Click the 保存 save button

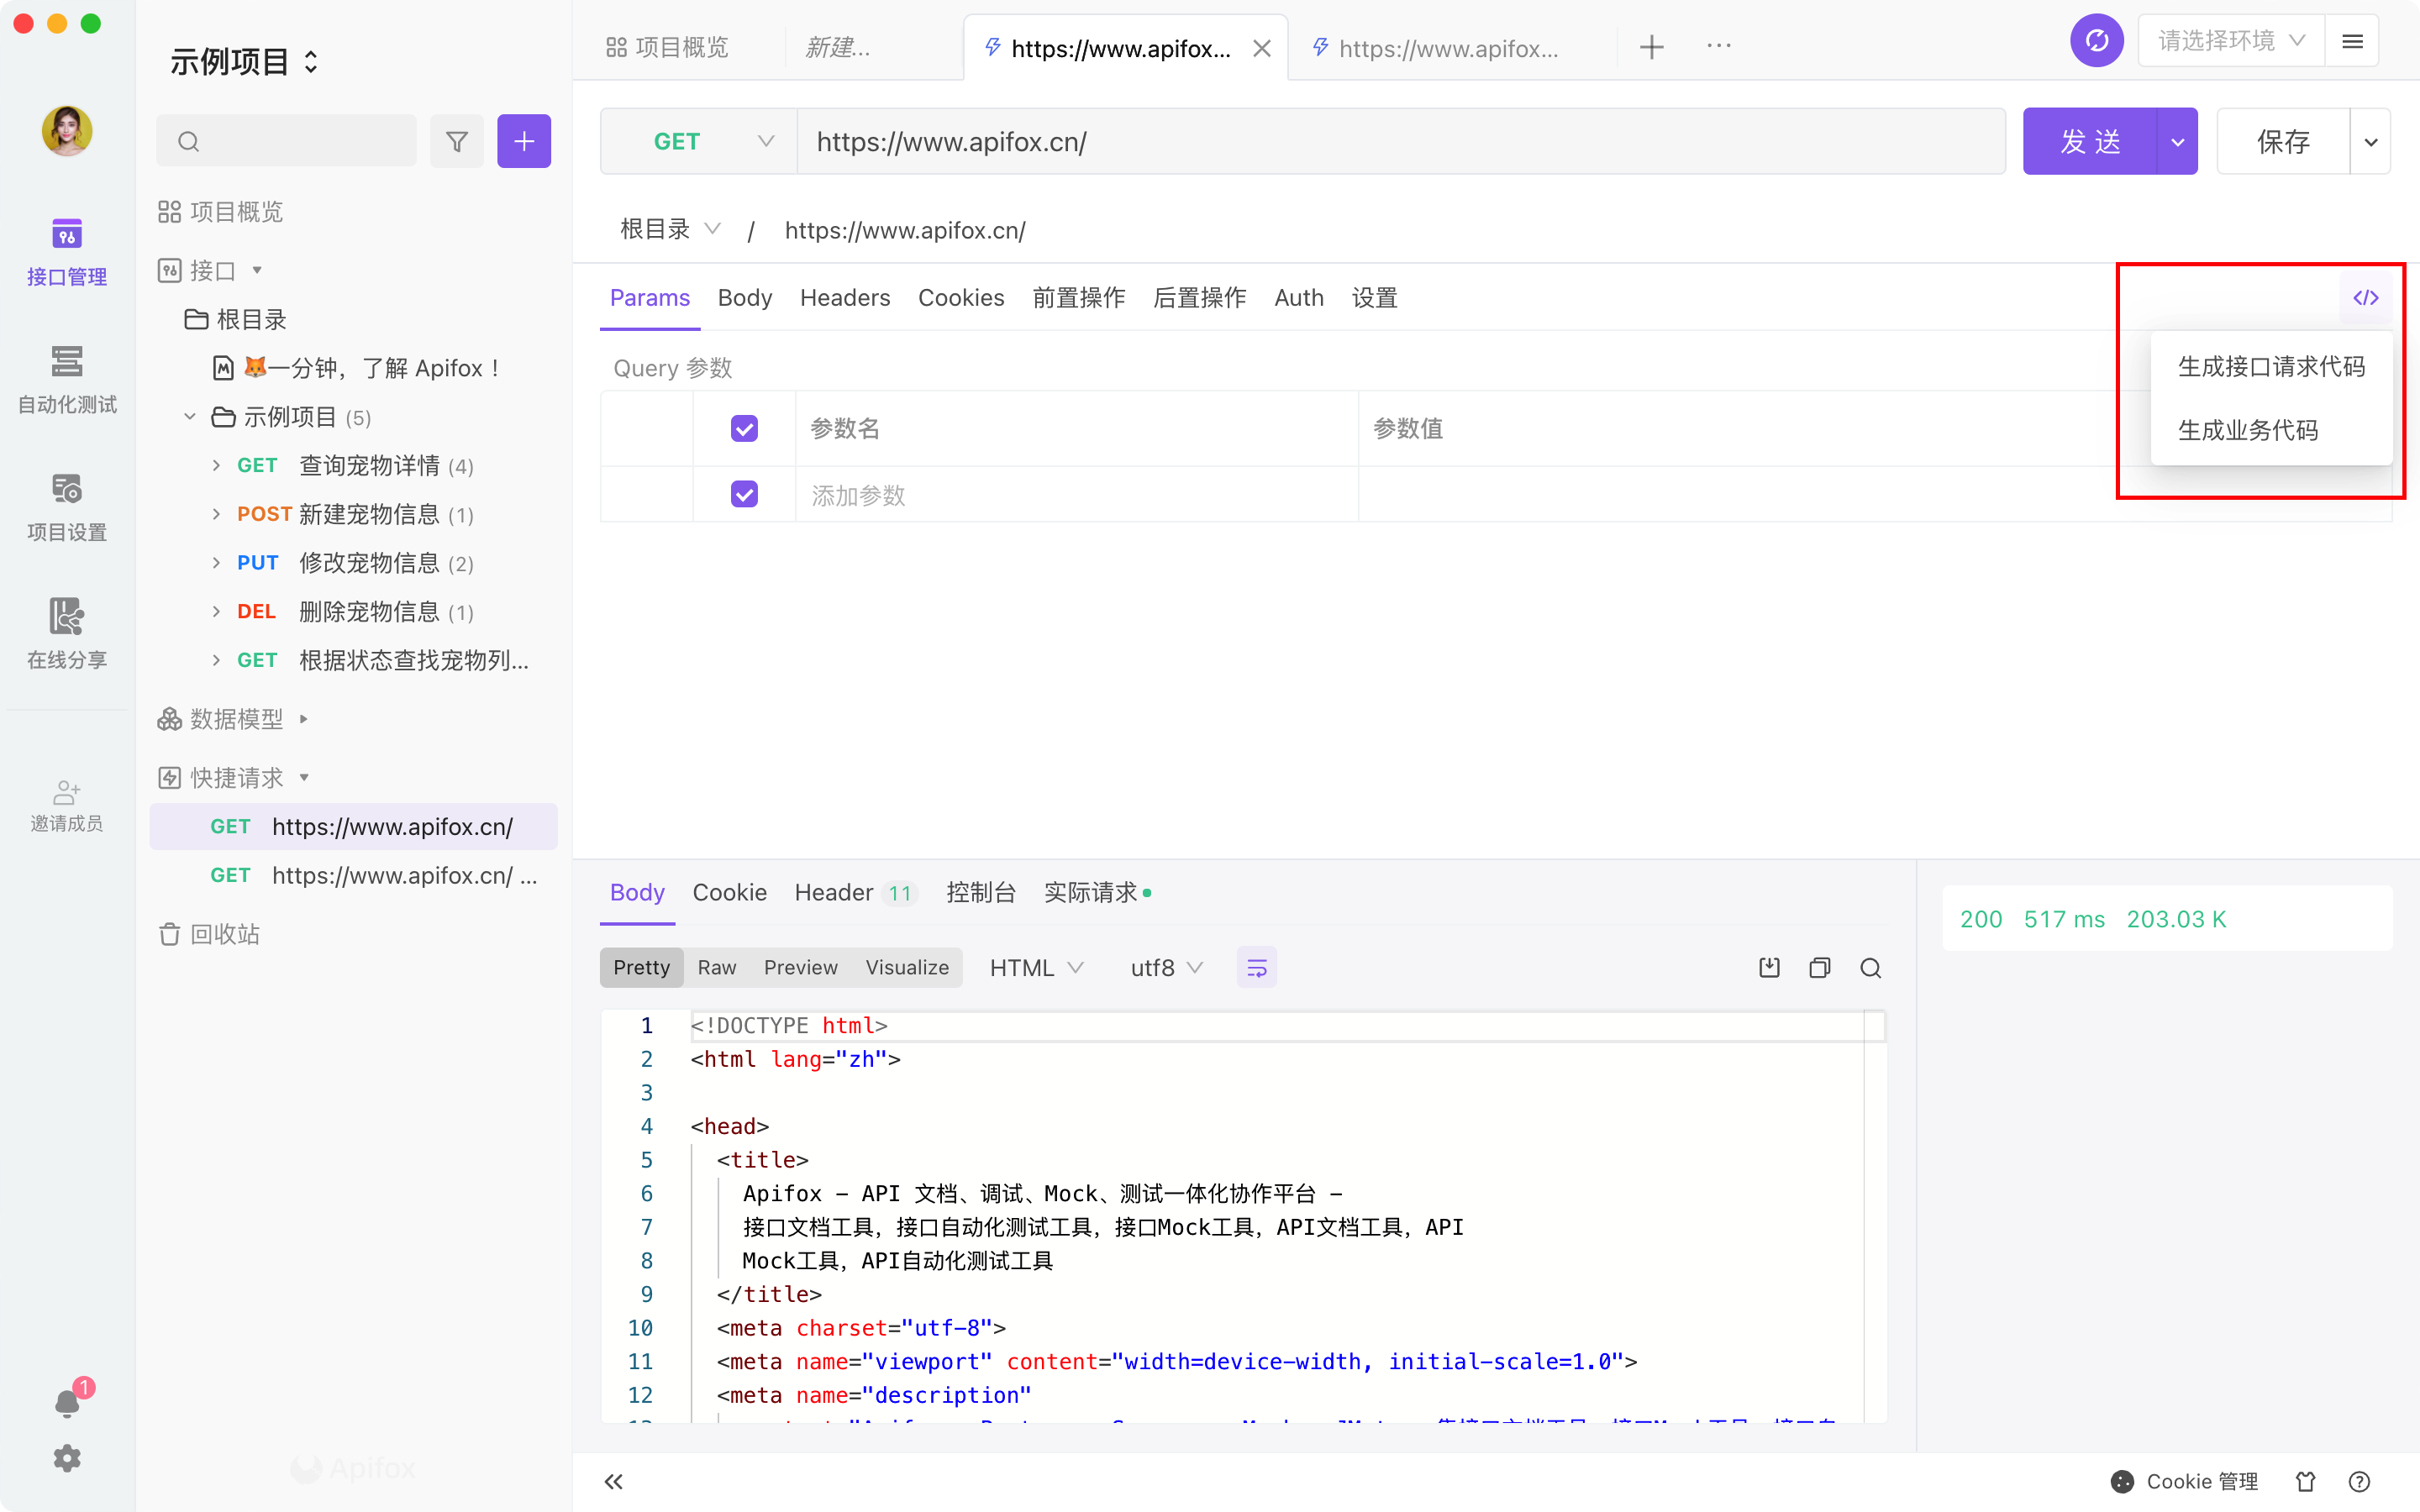pos(2282,141)
